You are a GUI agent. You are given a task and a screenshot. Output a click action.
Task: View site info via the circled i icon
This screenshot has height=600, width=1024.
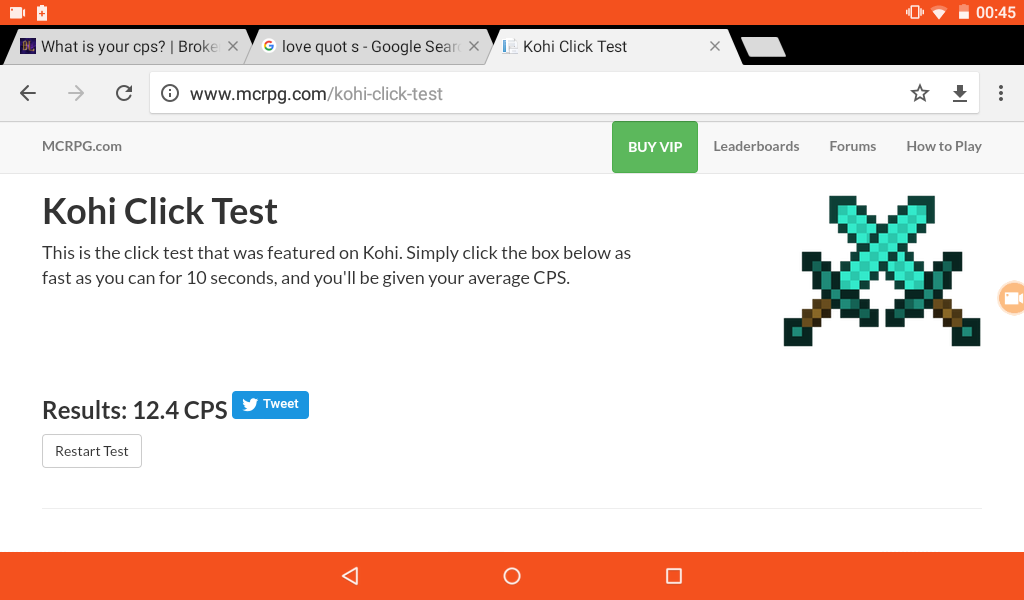click(x=170, y=93)
